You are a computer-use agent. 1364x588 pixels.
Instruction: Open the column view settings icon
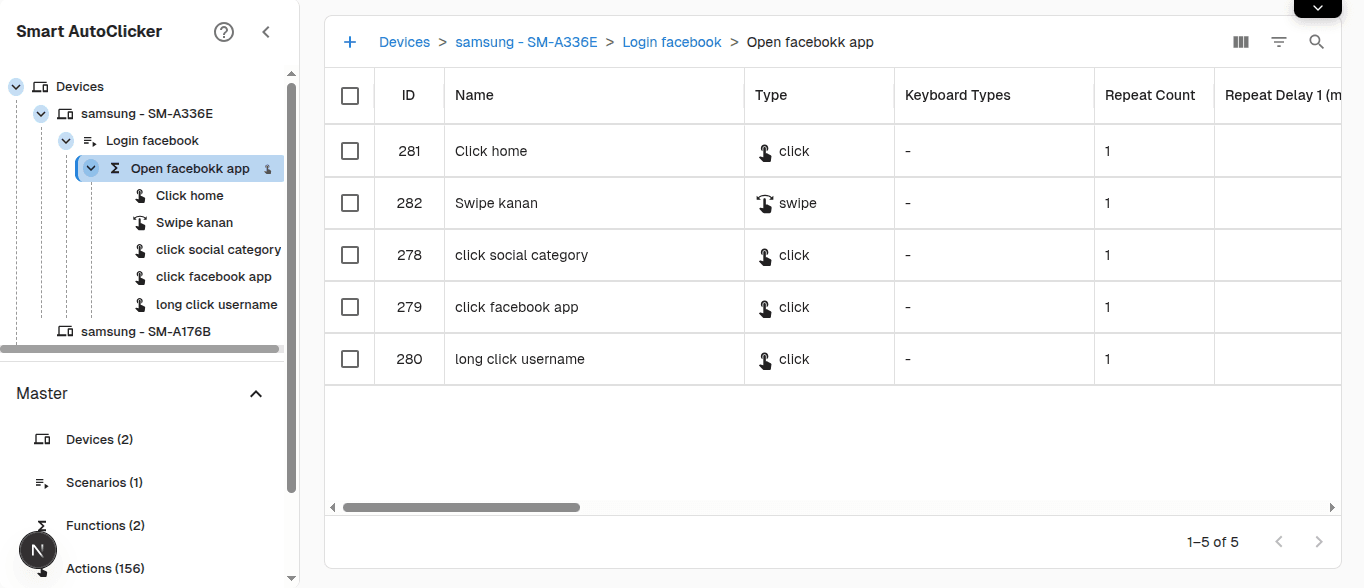click(x=1241, y=42)
